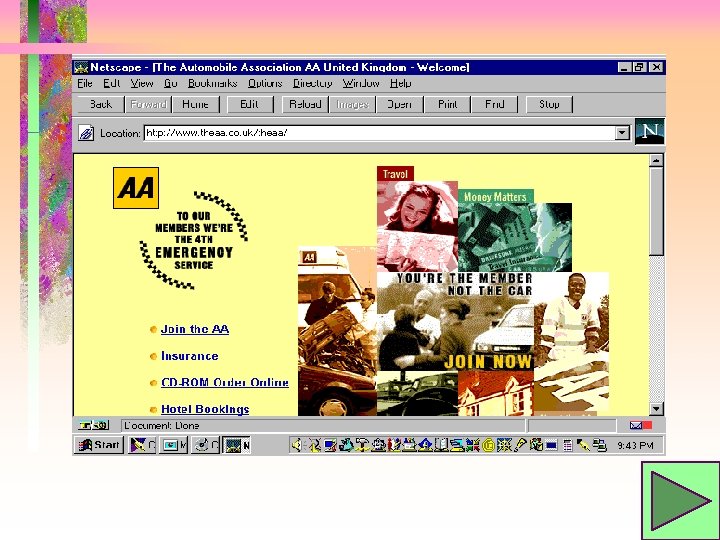Click the Forward toolbar button
The image size is (720, 540).
(x=148, y=104)
